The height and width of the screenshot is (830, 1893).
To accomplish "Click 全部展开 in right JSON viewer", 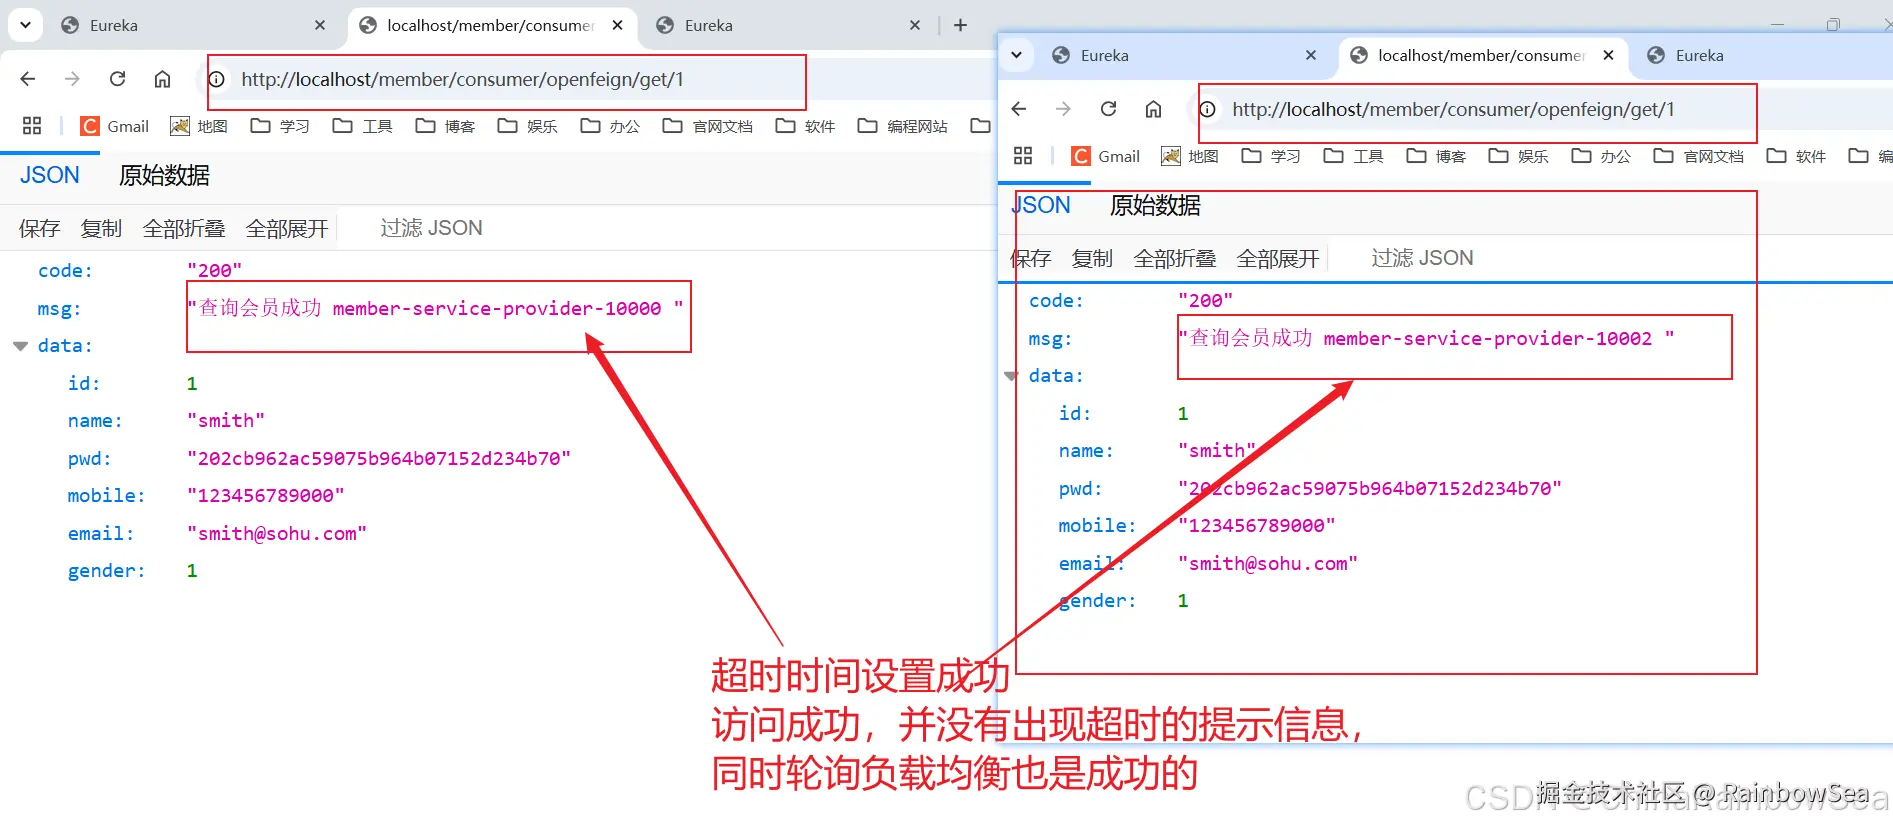I will pyautogui.click(x=1278, y=258).
